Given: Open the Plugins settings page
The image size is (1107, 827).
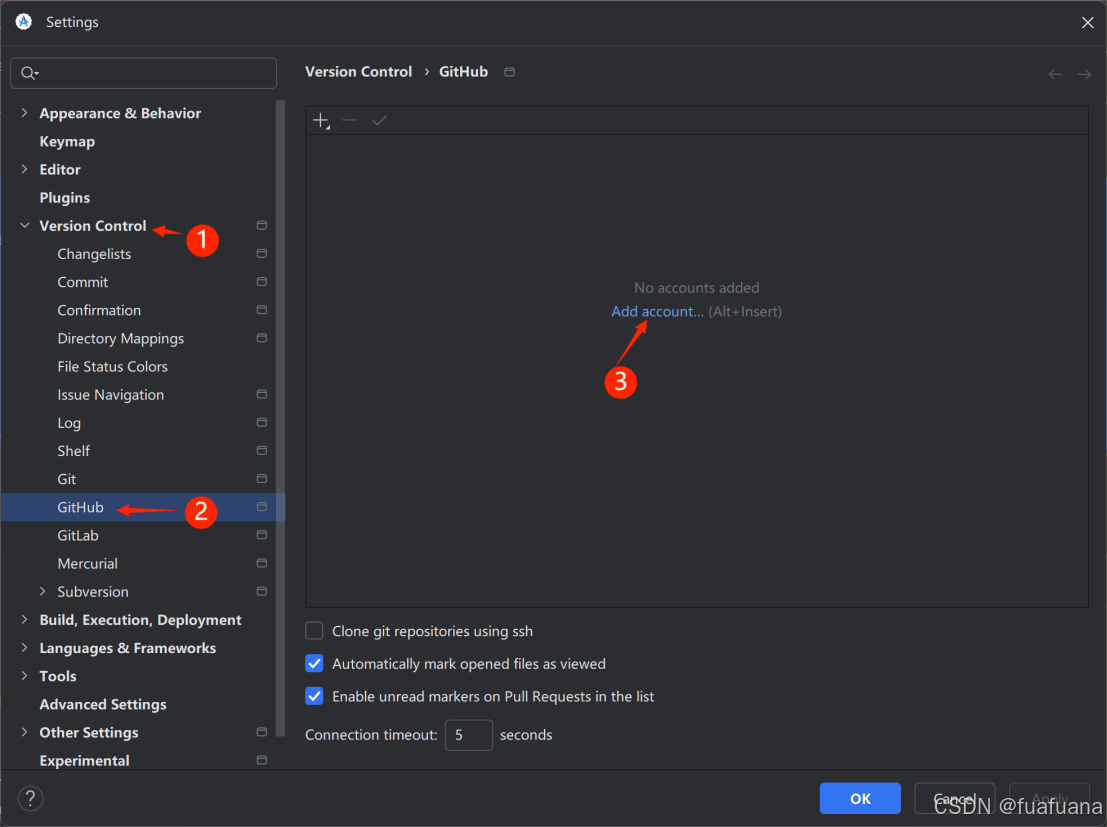Looking at the screenshot, I should pos(65,197).
